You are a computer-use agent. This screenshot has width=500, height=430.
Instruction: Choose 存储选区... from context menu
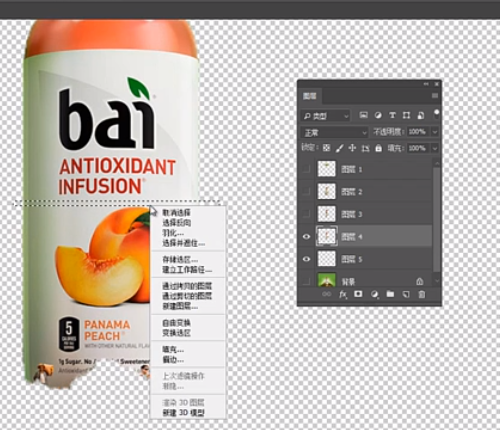[x=180, y=259]
